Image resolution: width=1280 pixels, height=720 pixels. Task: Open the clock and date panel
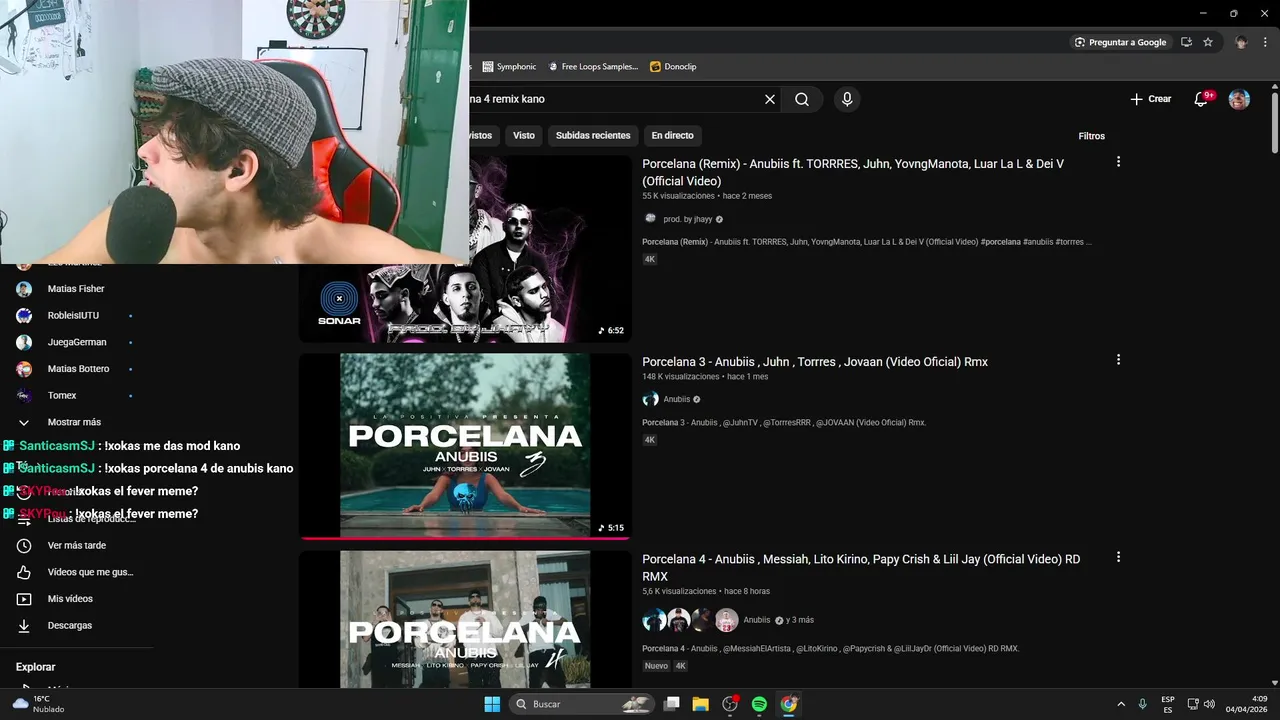[1246, 704]
